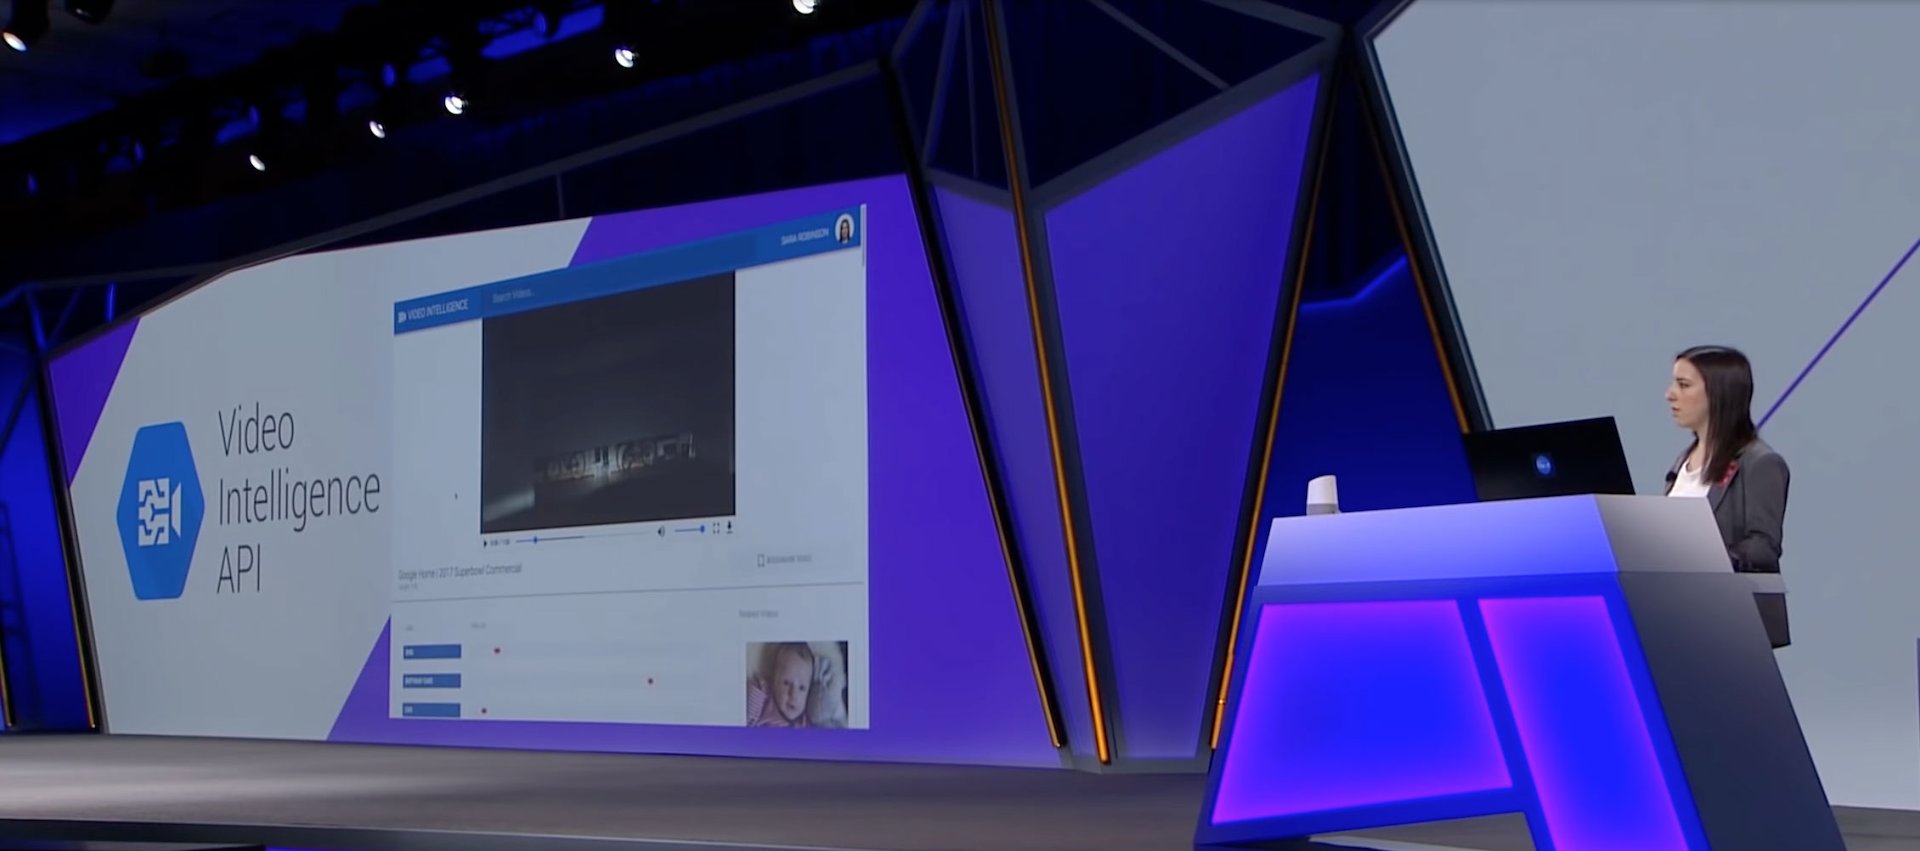Click the bookmark icon beside Bookmark Video
1920x851 pixels.
pyautogui.click(x=761, y=561)
